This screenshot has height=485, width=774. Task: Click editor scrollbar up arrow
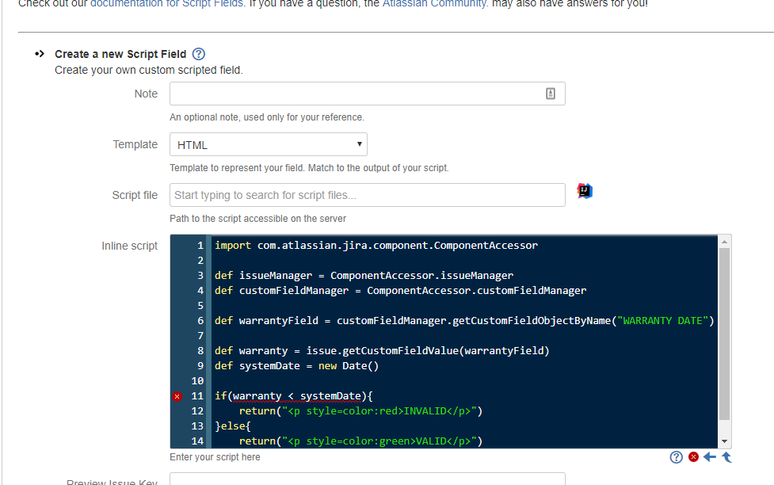[725, 242]
